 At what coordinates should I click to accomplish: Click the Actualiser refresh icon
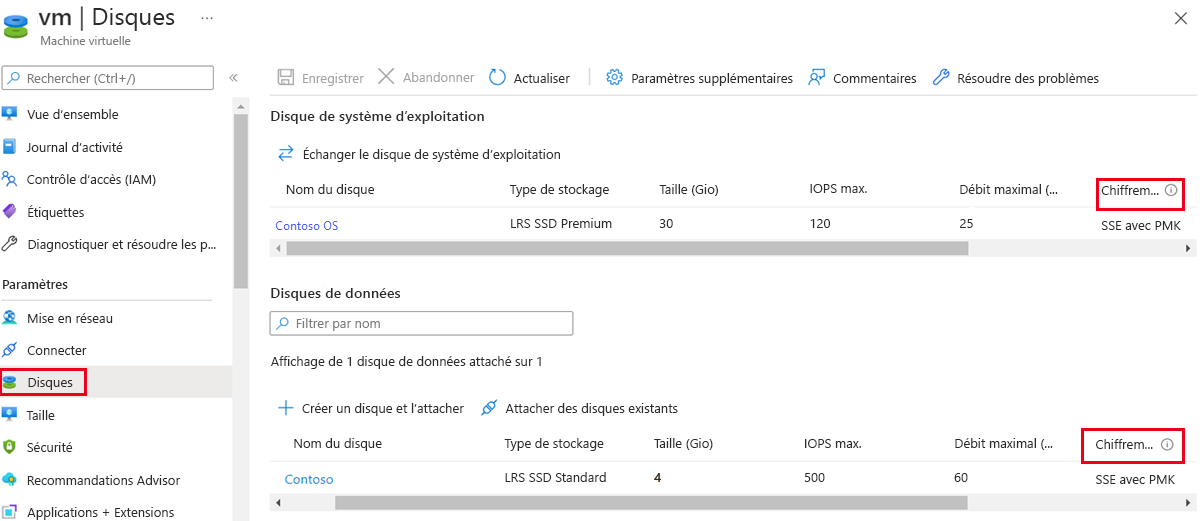[497, 78]
